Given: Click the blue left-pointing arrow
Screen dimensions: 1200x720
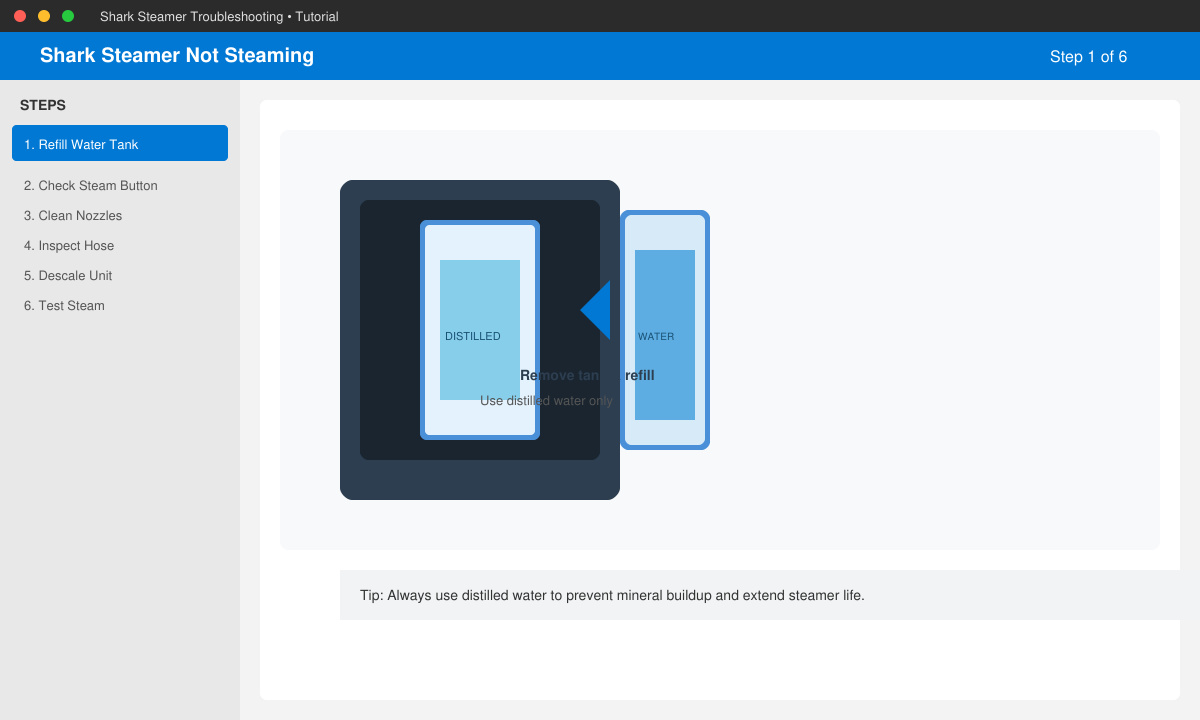Looking at the screenshot, I should tap(596, 310).
